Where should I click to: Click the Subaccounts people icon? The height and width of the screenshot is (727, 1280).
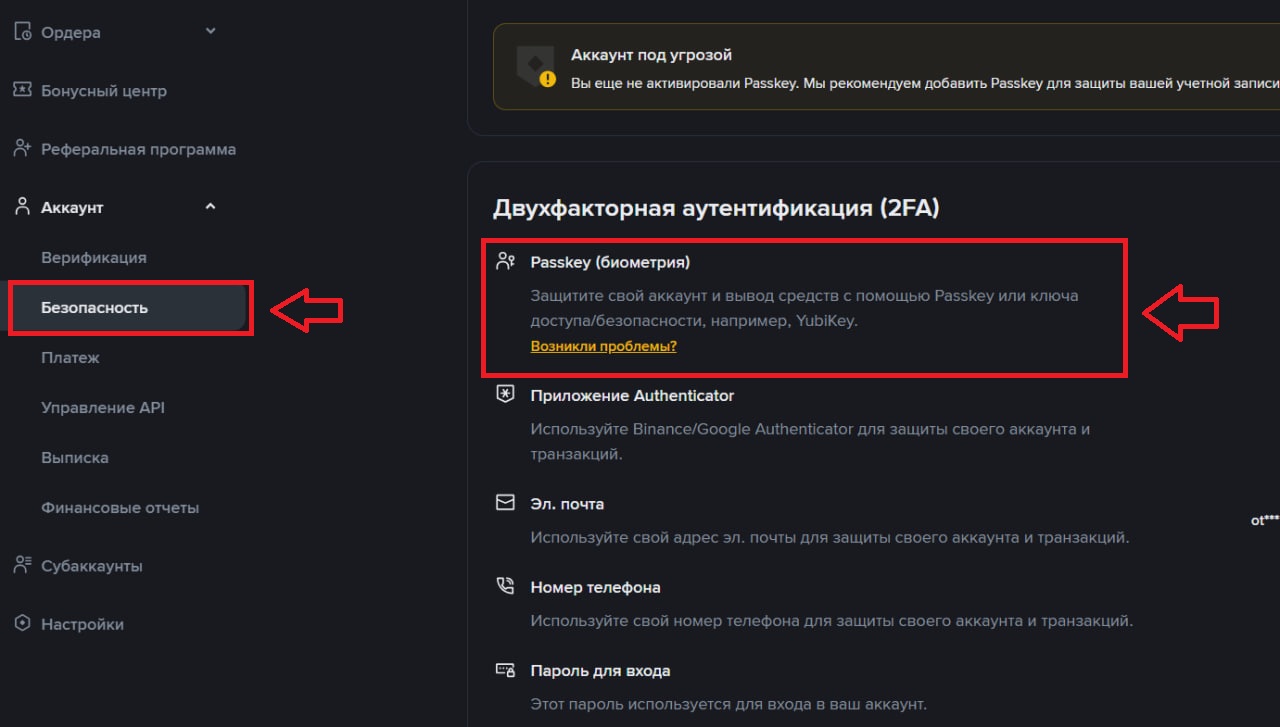[x=22, y=565]
